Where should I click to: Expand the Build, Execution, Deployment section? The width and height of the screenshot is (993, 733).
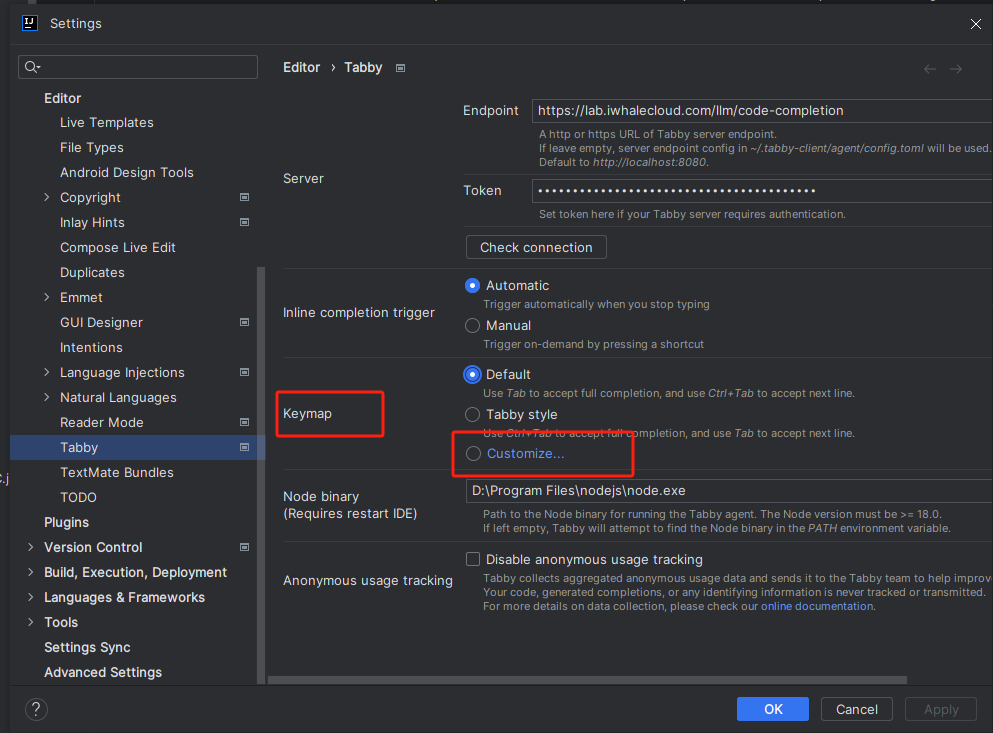(x=31, y=572)
